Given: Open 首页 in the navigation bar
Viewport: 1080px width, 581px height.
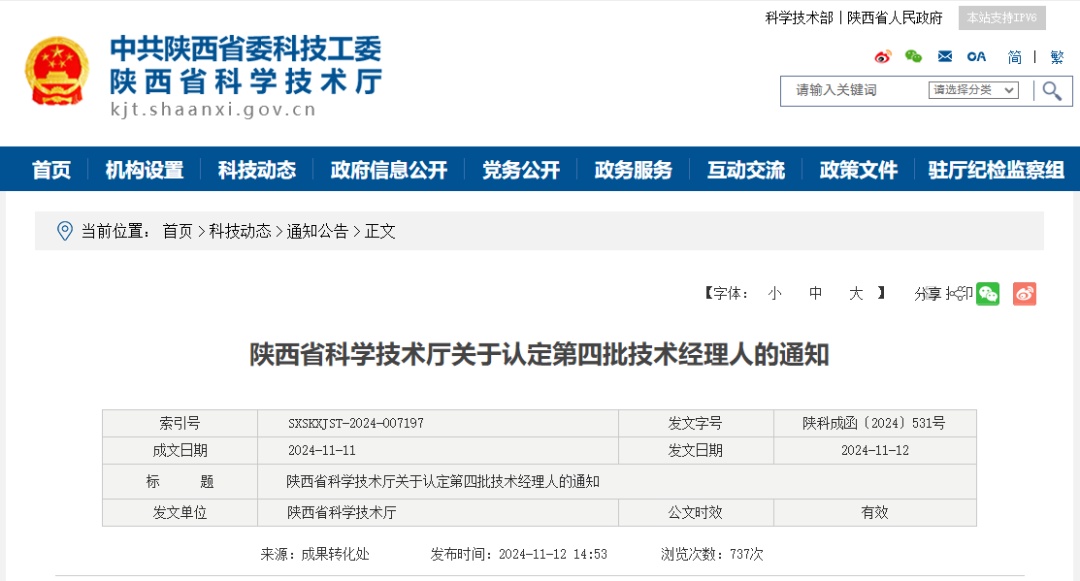Looking at the screenshot, I should coord(52,170).
